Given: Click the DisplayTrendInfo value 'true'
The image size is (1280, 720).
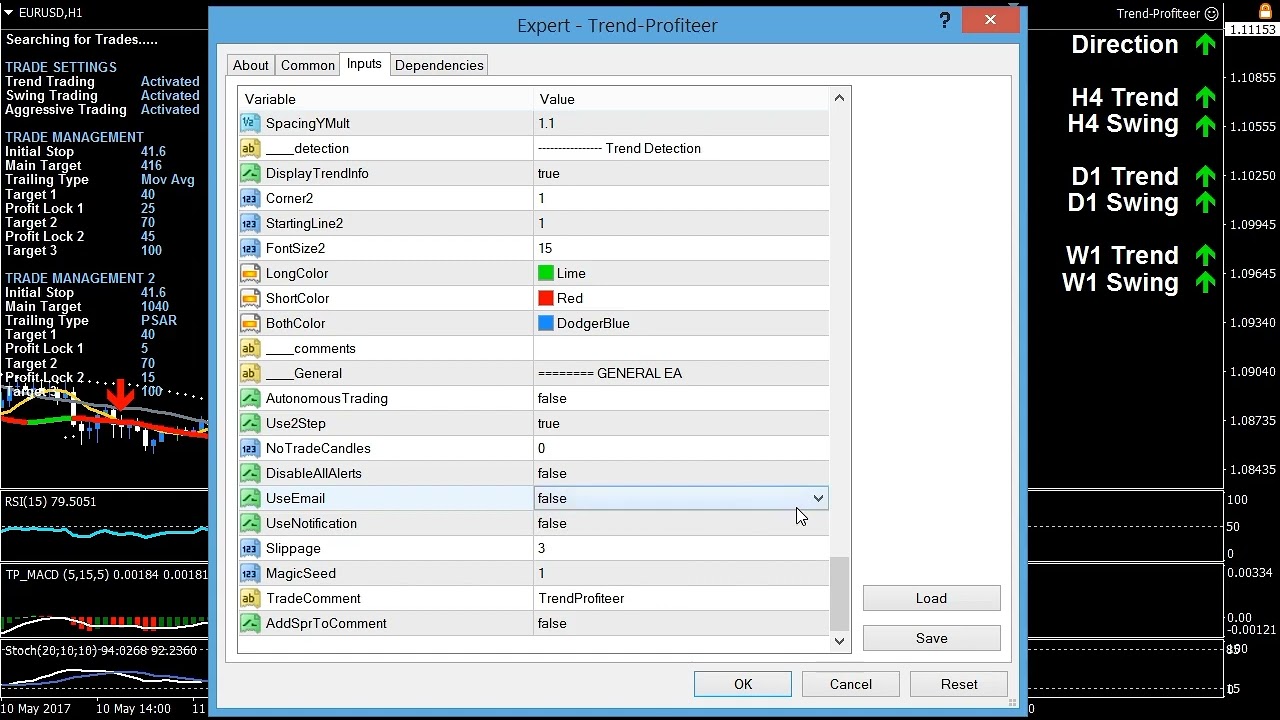Looking at the screenshot, I should [x=549, y=173].
